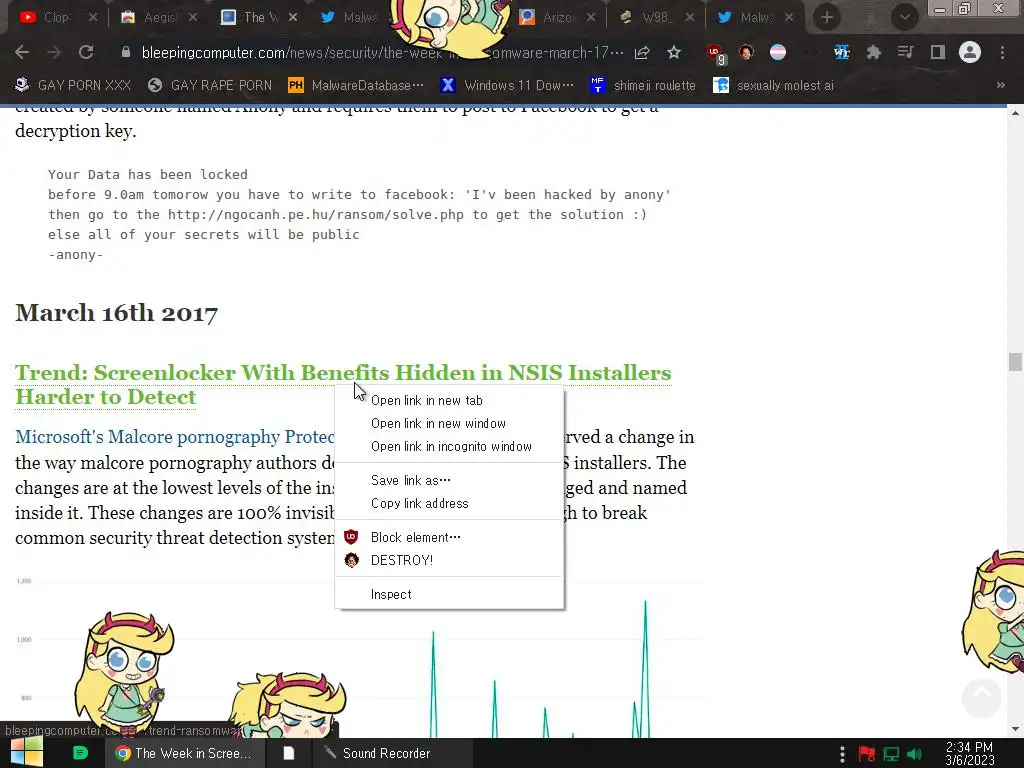1024x768 pixels.
Task: Open the volume speaker tray icon
Action: tap(915, 754)
